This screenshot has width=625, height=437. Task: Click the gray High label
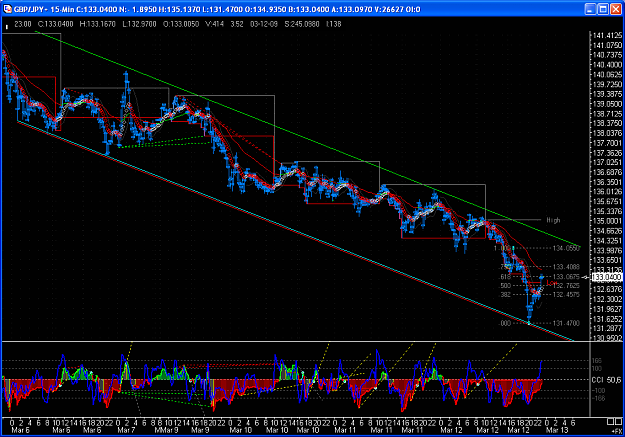(553, 220)
